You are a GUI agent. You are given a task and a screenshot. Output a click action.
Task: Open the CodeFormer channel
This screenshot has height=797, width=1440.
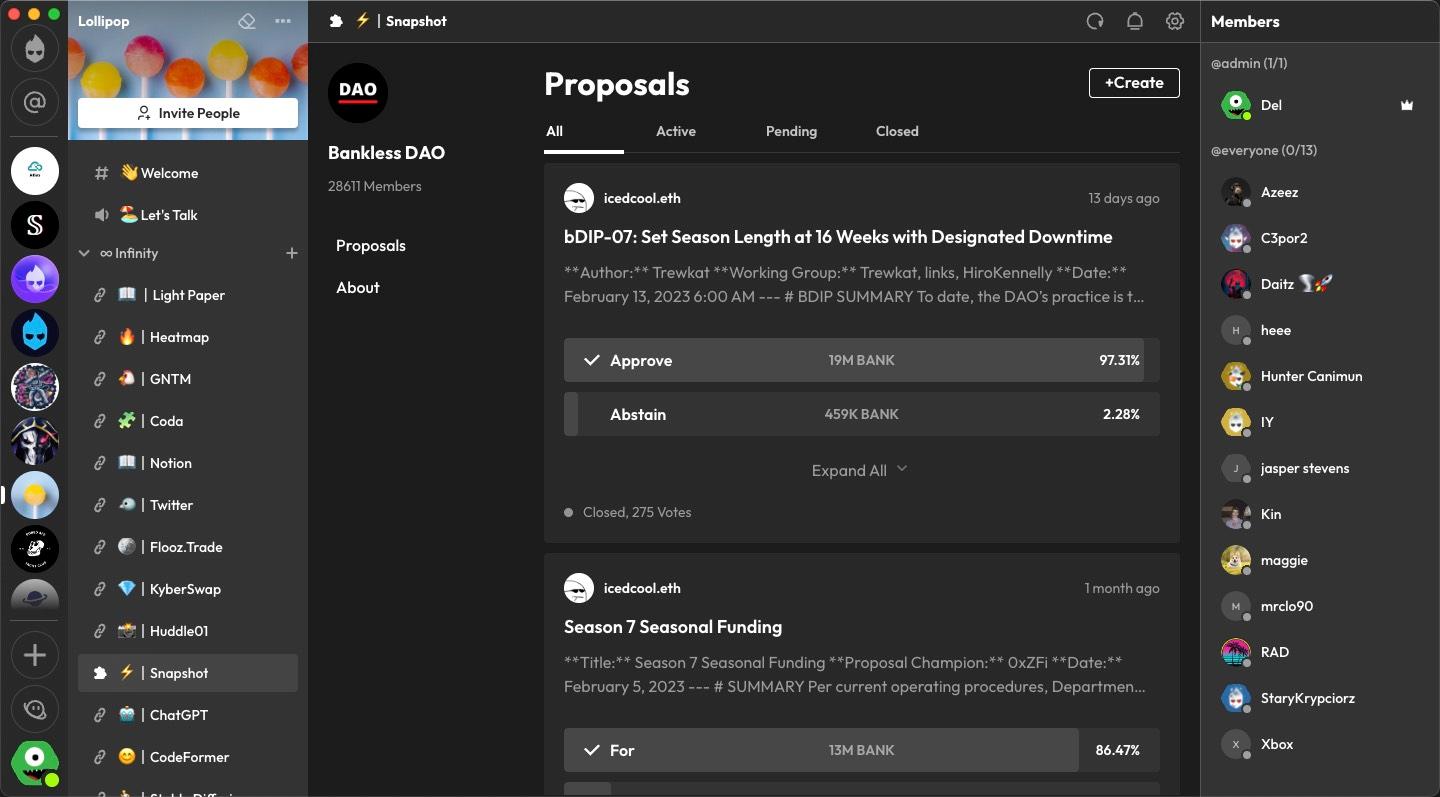[x=188, y=757]
